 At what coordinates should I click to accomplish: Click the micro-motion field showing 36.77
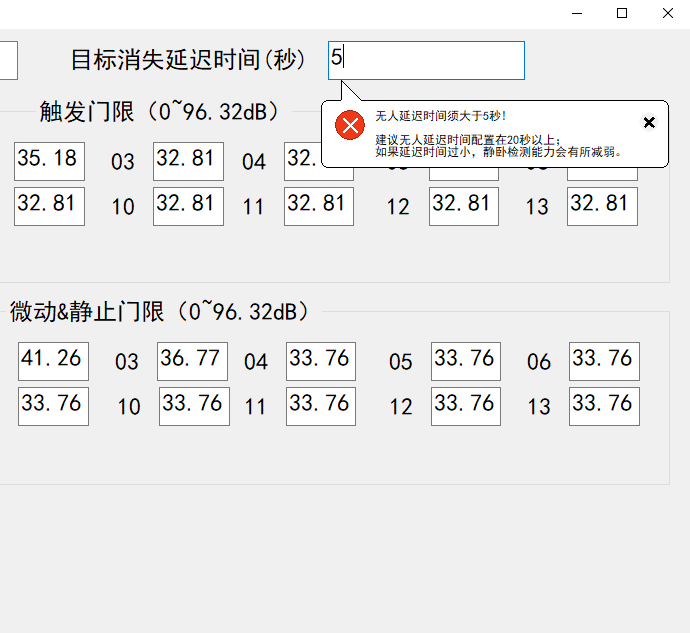pyautogui.click(x=192, y=361)
